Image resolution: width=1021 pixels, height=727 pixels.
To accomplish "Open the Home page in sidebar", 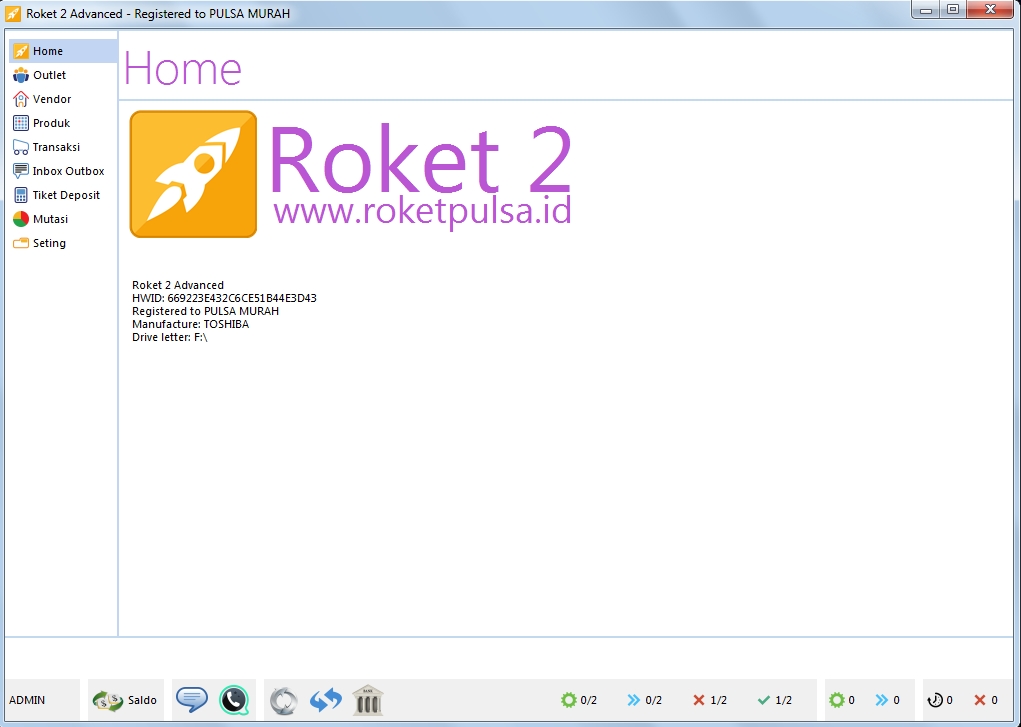I will click(63, 51).
